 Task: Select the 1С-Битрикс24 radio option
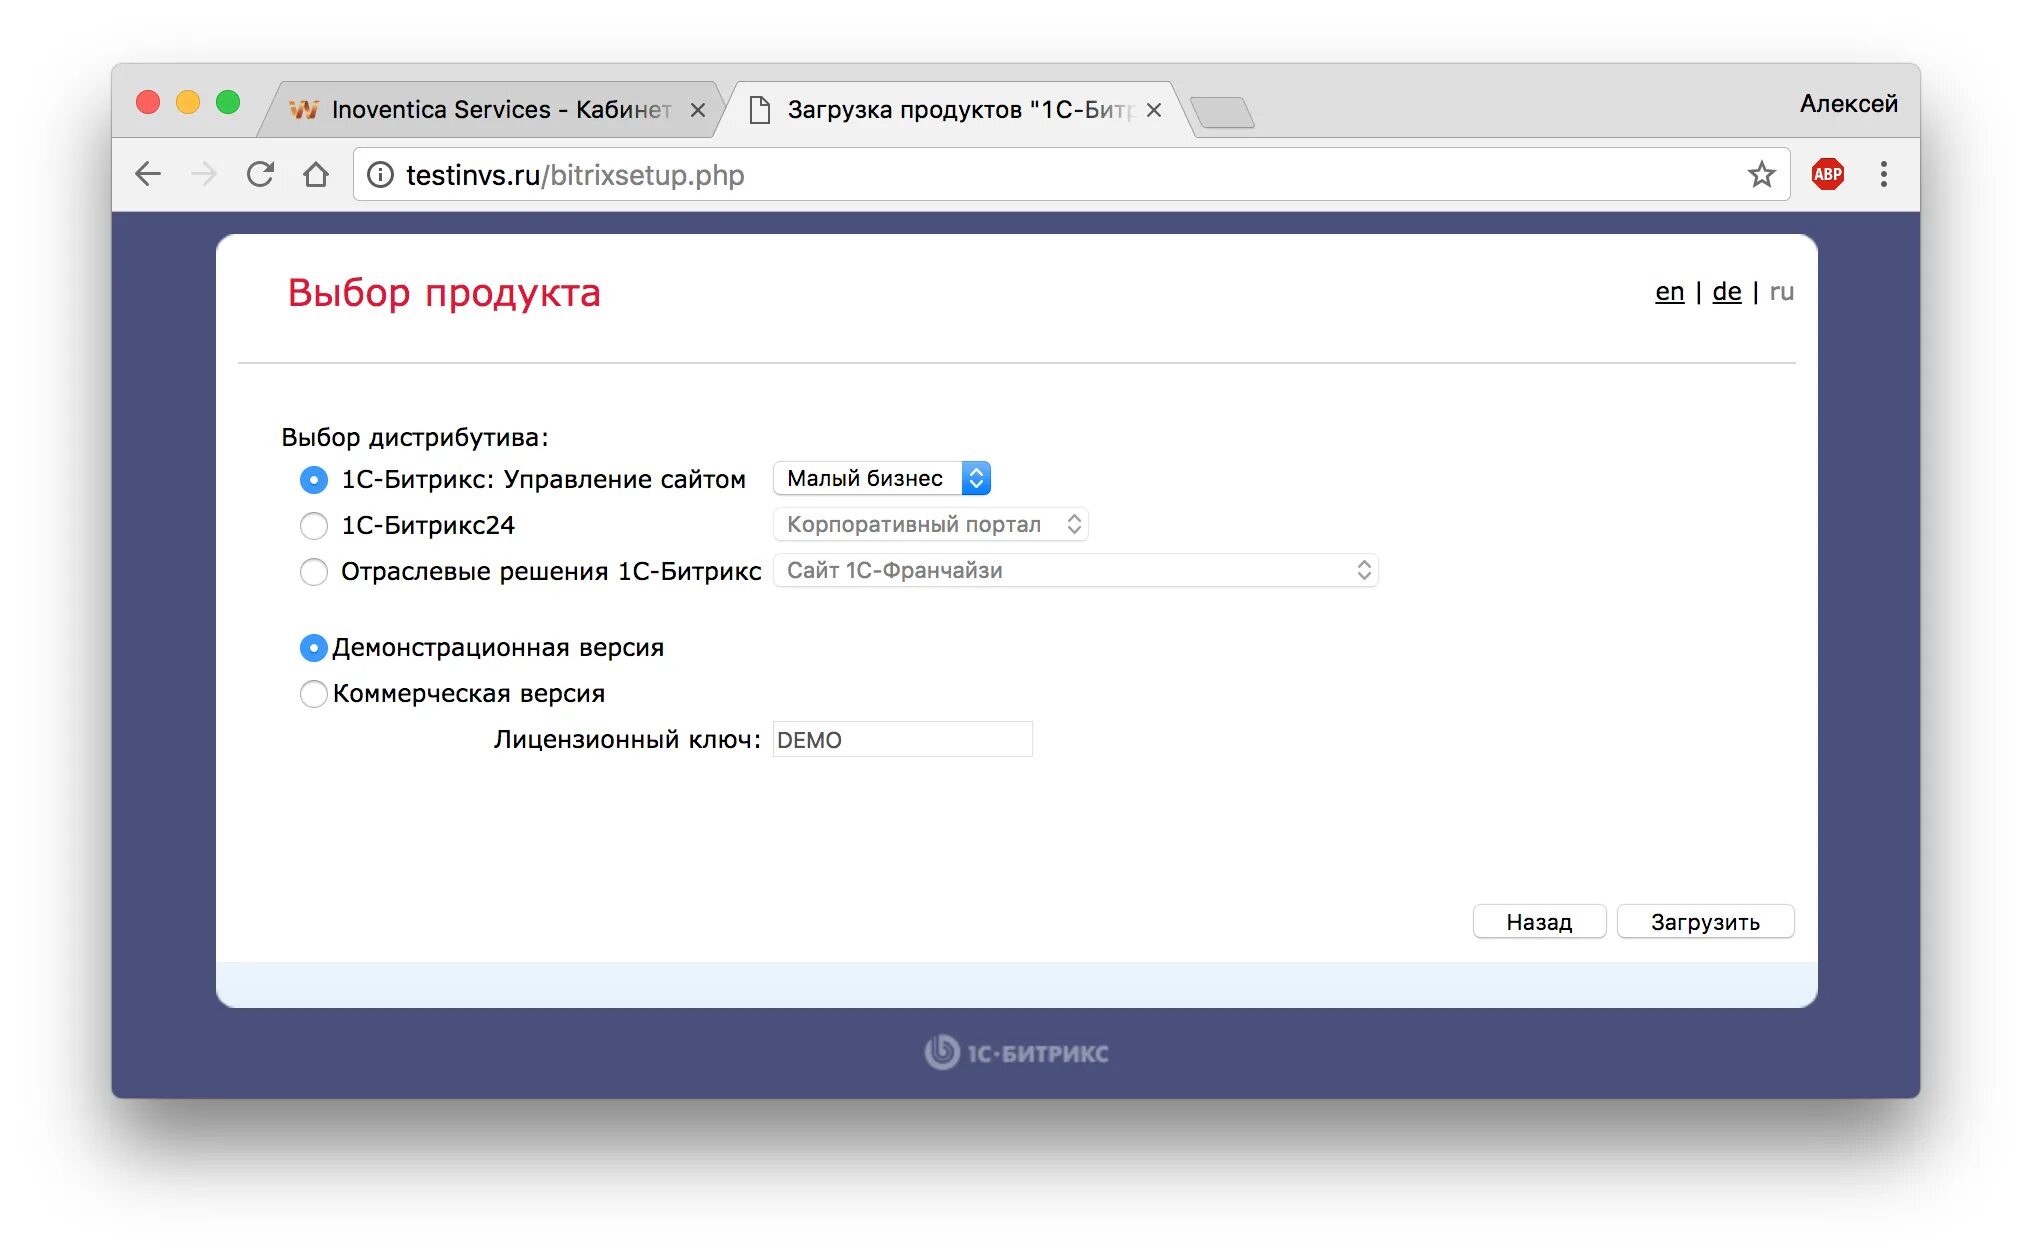pos(314,526)
